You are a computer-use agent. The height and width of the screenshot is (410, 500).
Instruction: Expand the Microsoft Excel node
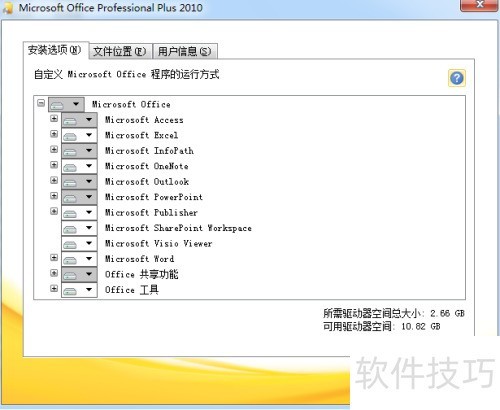coord(54,134)
